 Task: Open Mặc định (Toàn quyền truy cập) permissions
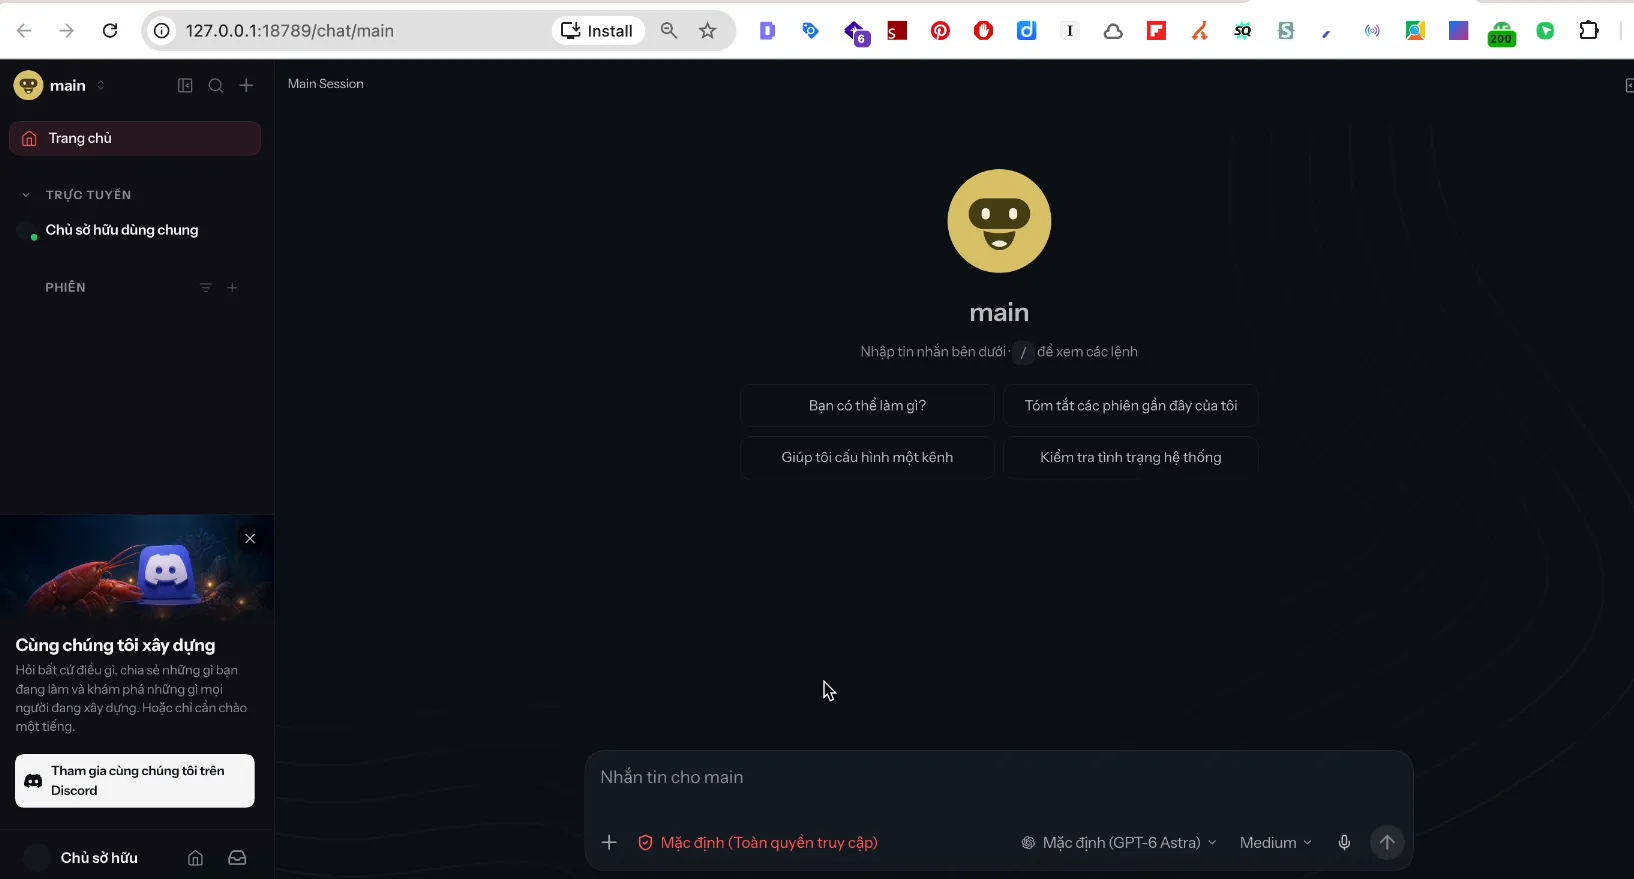(758, 843)
